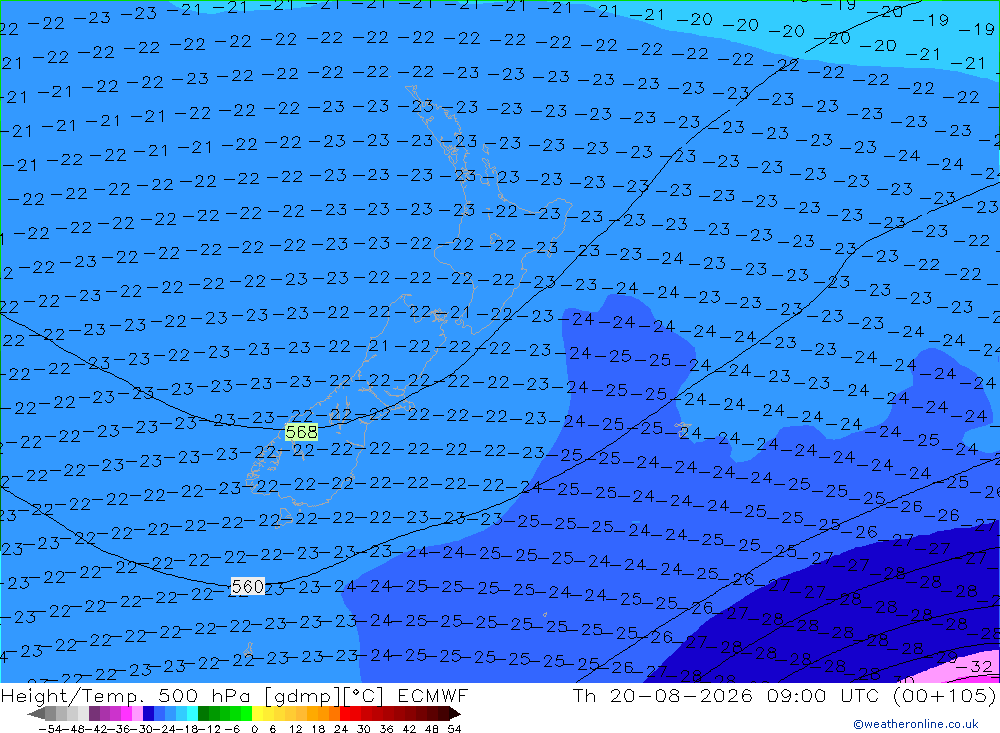Click the (00+105) forecast hour text
The width and height of the screenshot is (1000, 733).
943,695
